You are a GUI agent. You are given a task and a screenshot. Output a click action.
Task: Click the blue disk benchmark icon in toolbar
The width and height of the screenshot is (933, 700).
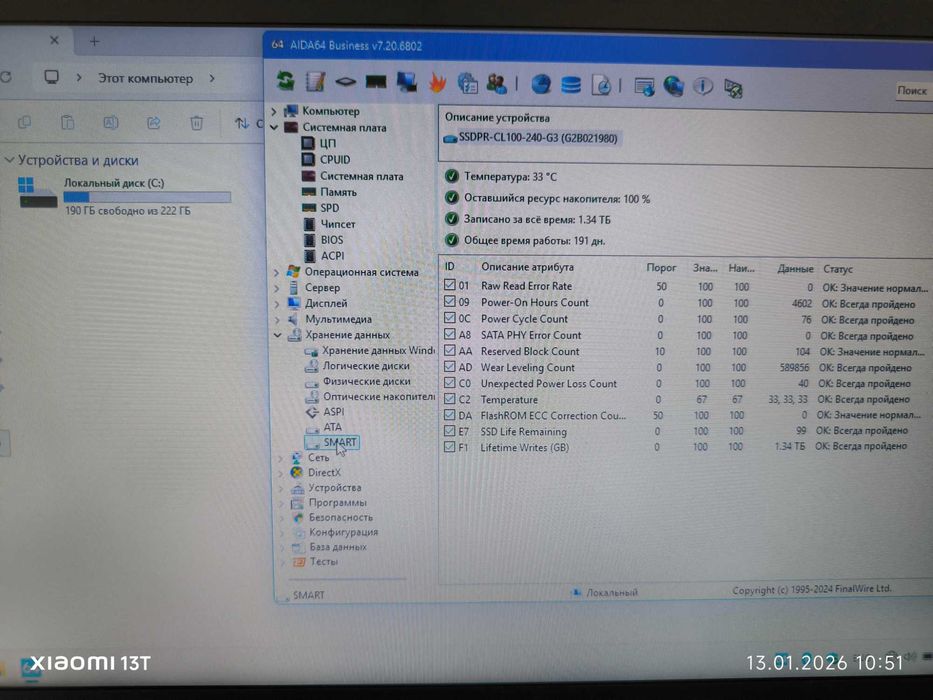pos(541,85)
